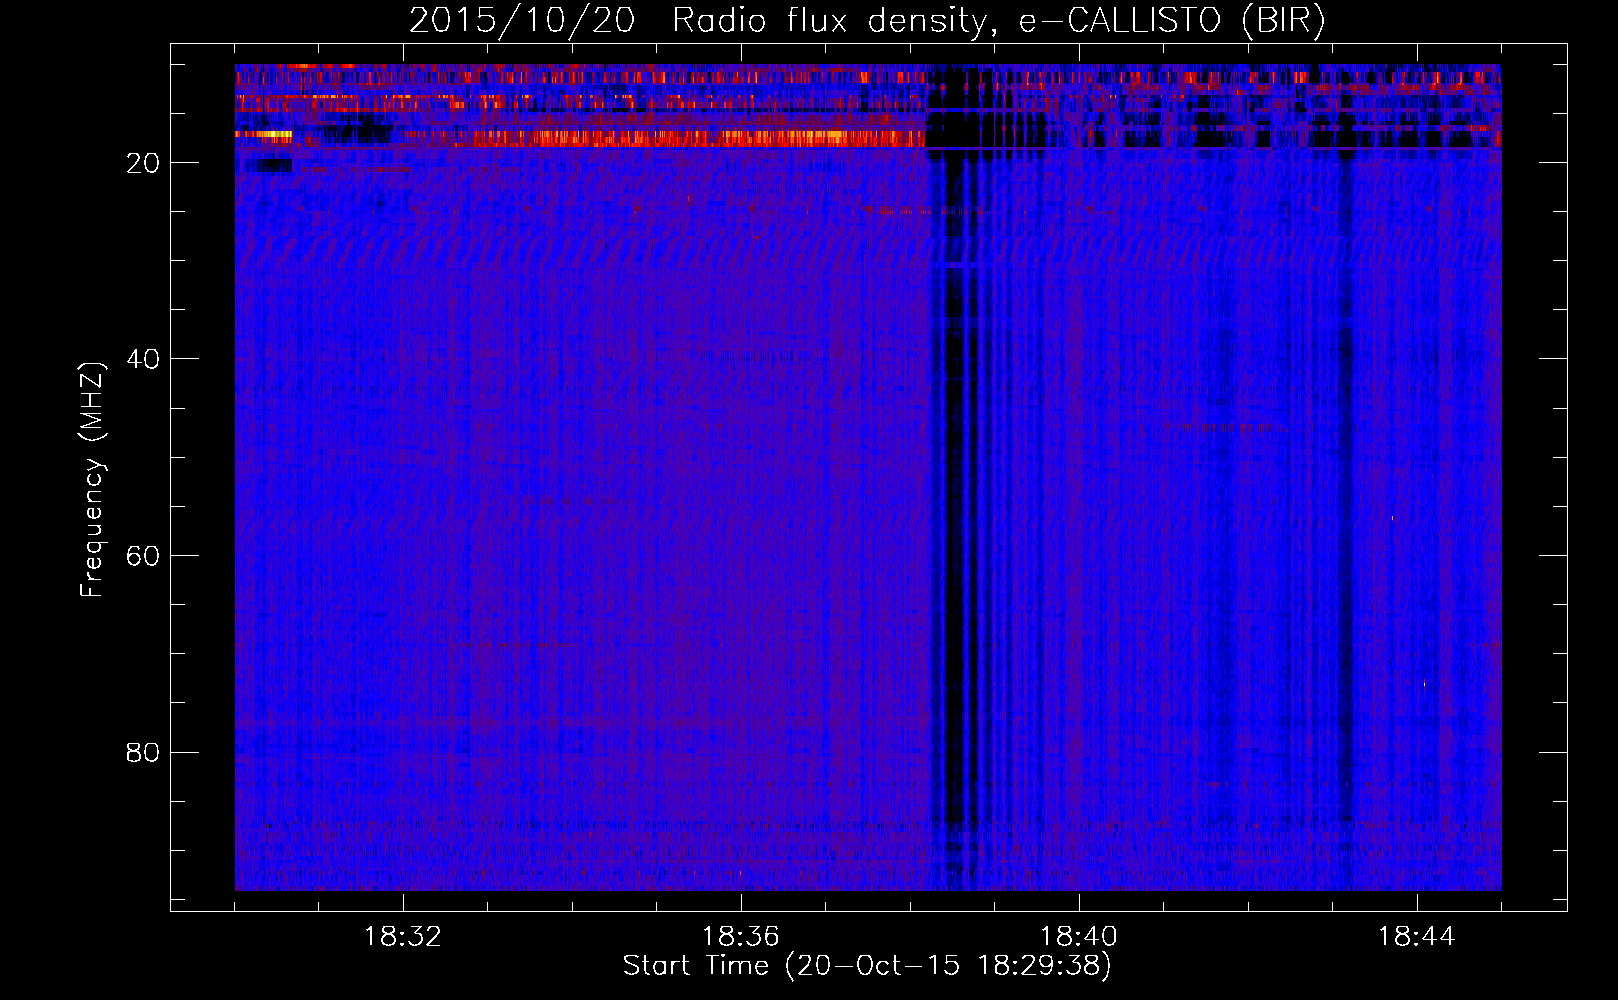
Task: Click the 'Start Time (20-Oct-15 18:29:38)' label
Action: tap(867, 966)
